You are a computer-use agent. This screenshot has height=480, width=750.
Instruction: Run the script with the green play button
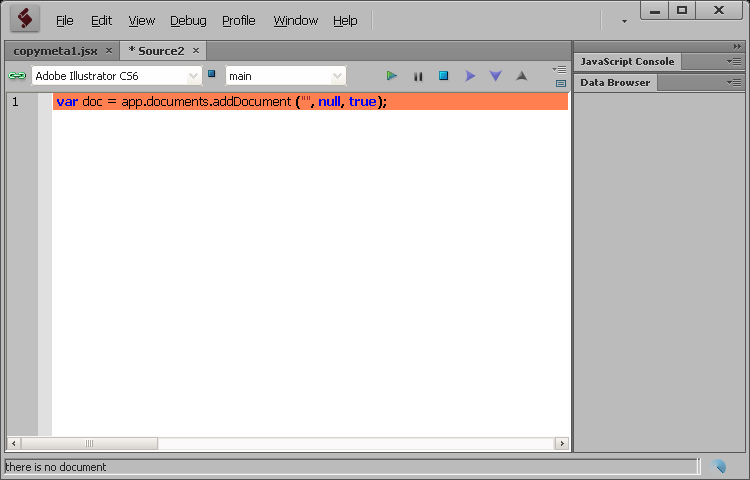point(391,76)
